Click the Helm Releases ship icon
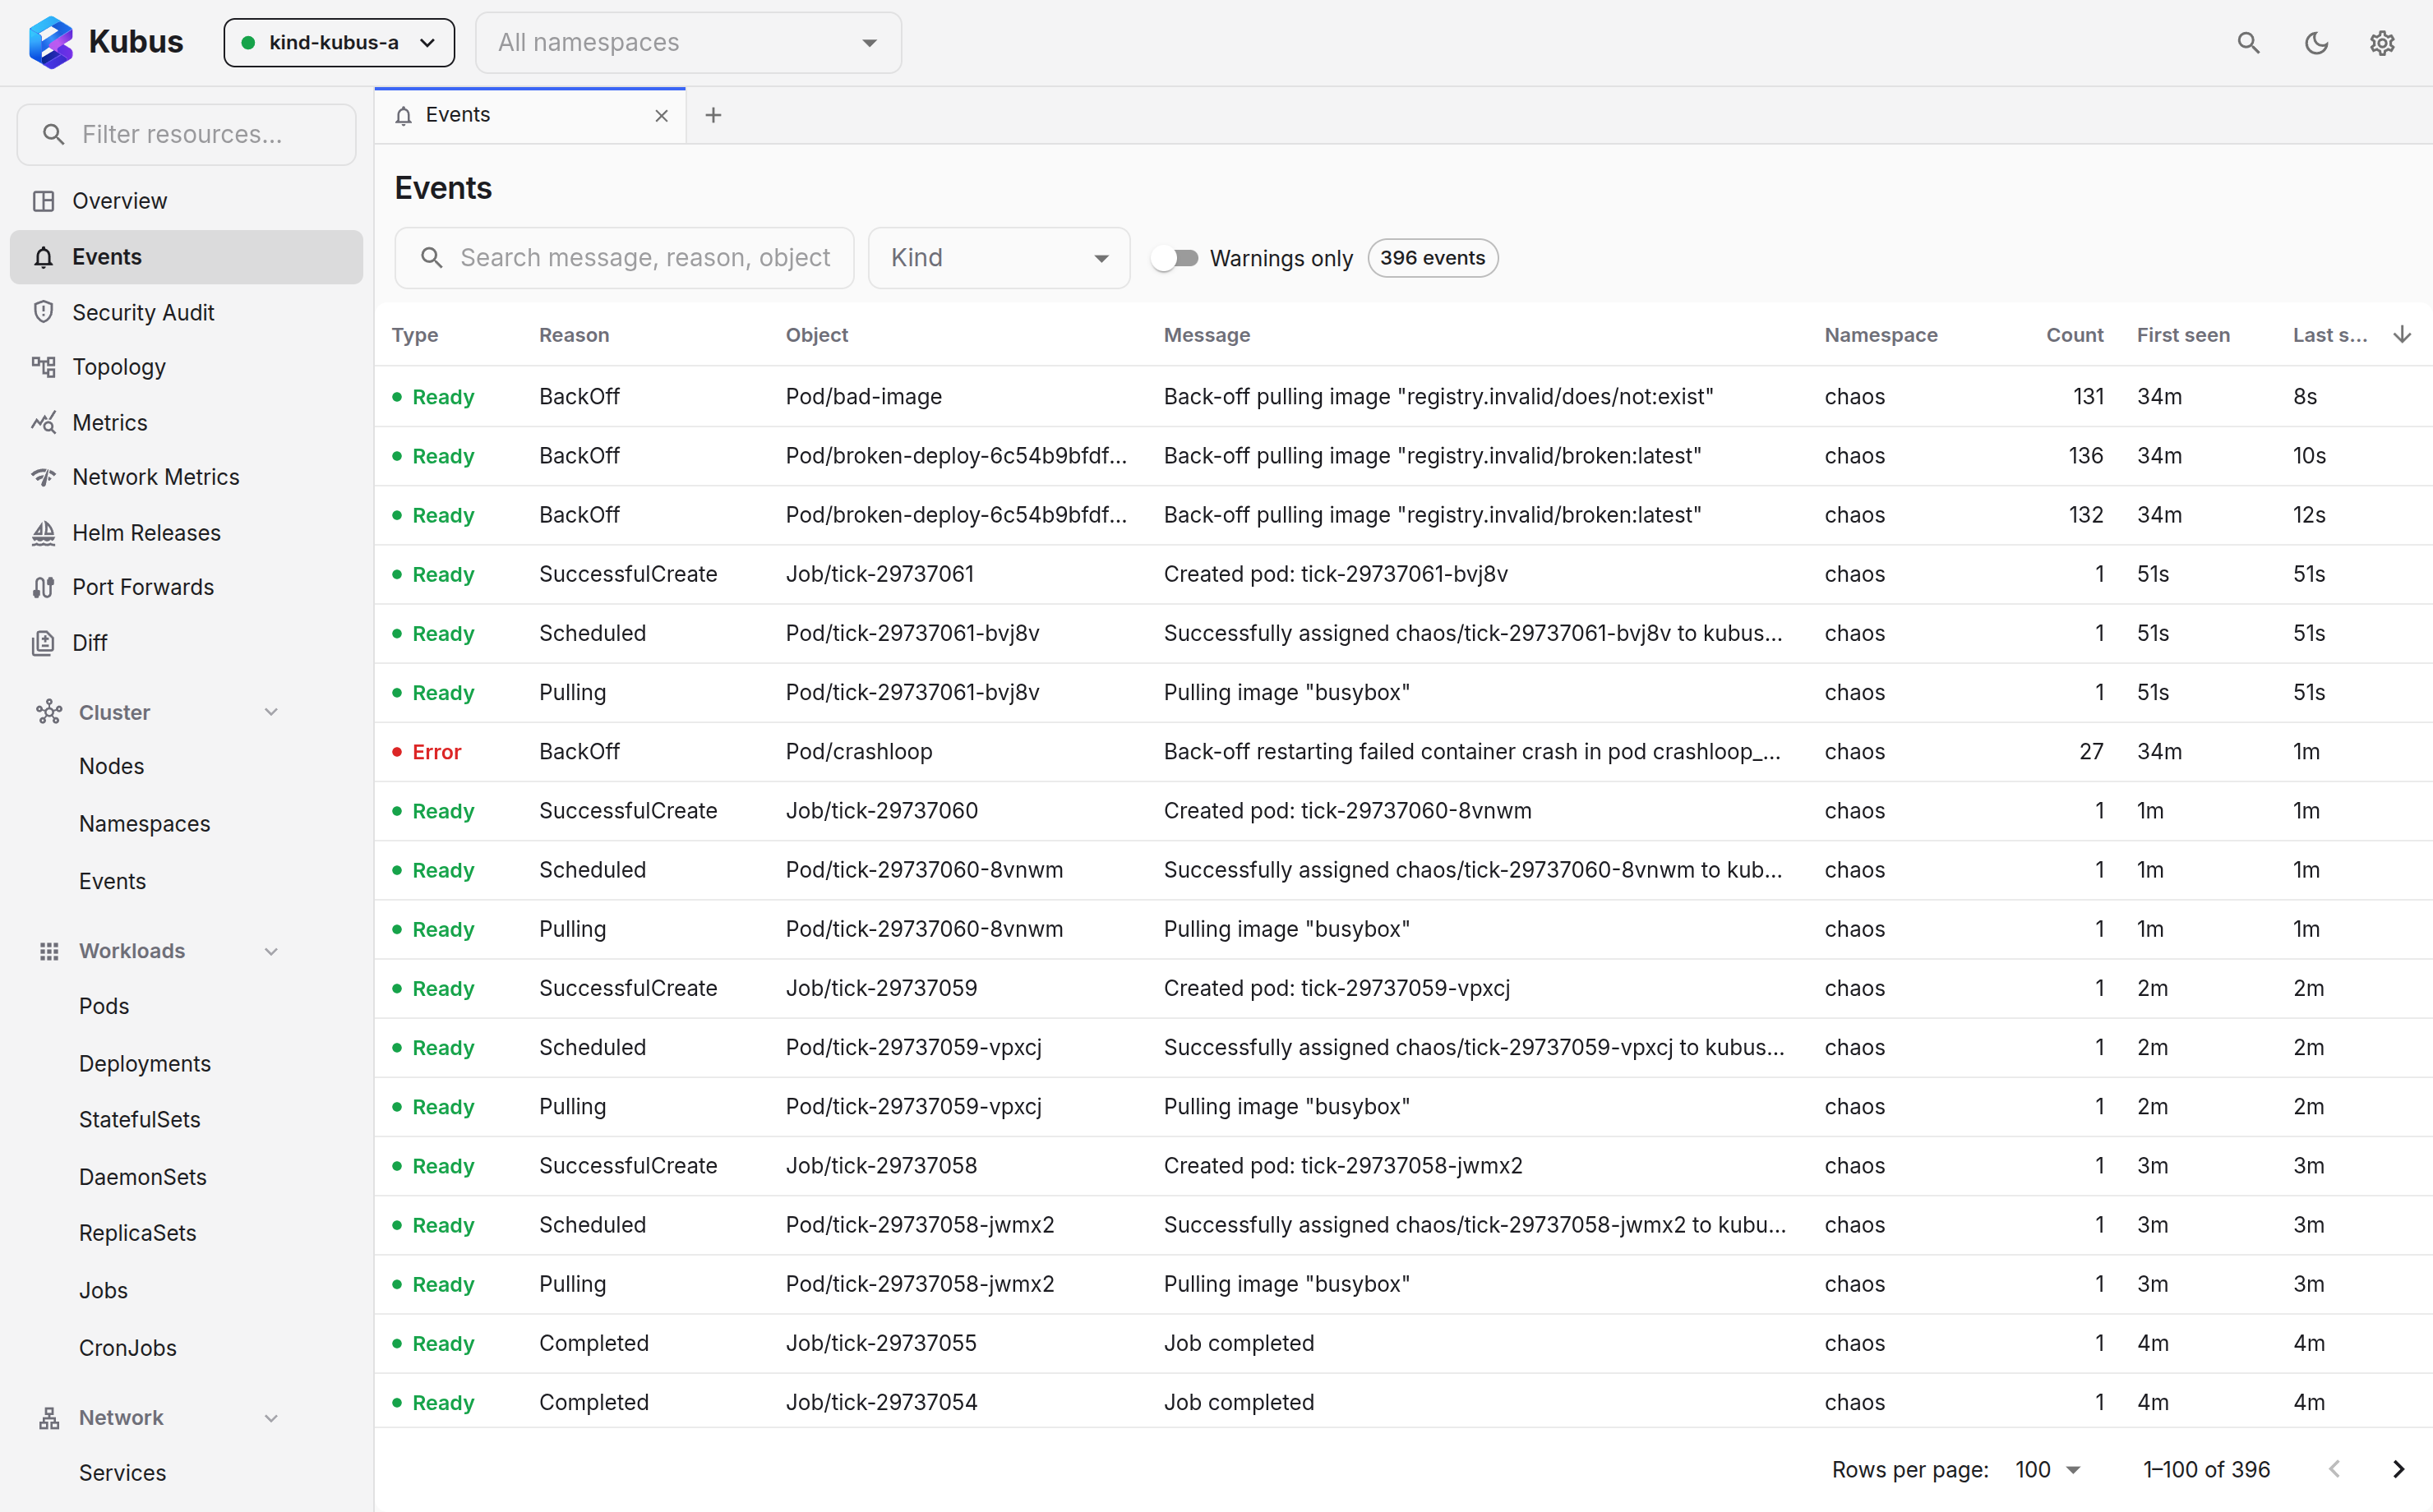 43,533
